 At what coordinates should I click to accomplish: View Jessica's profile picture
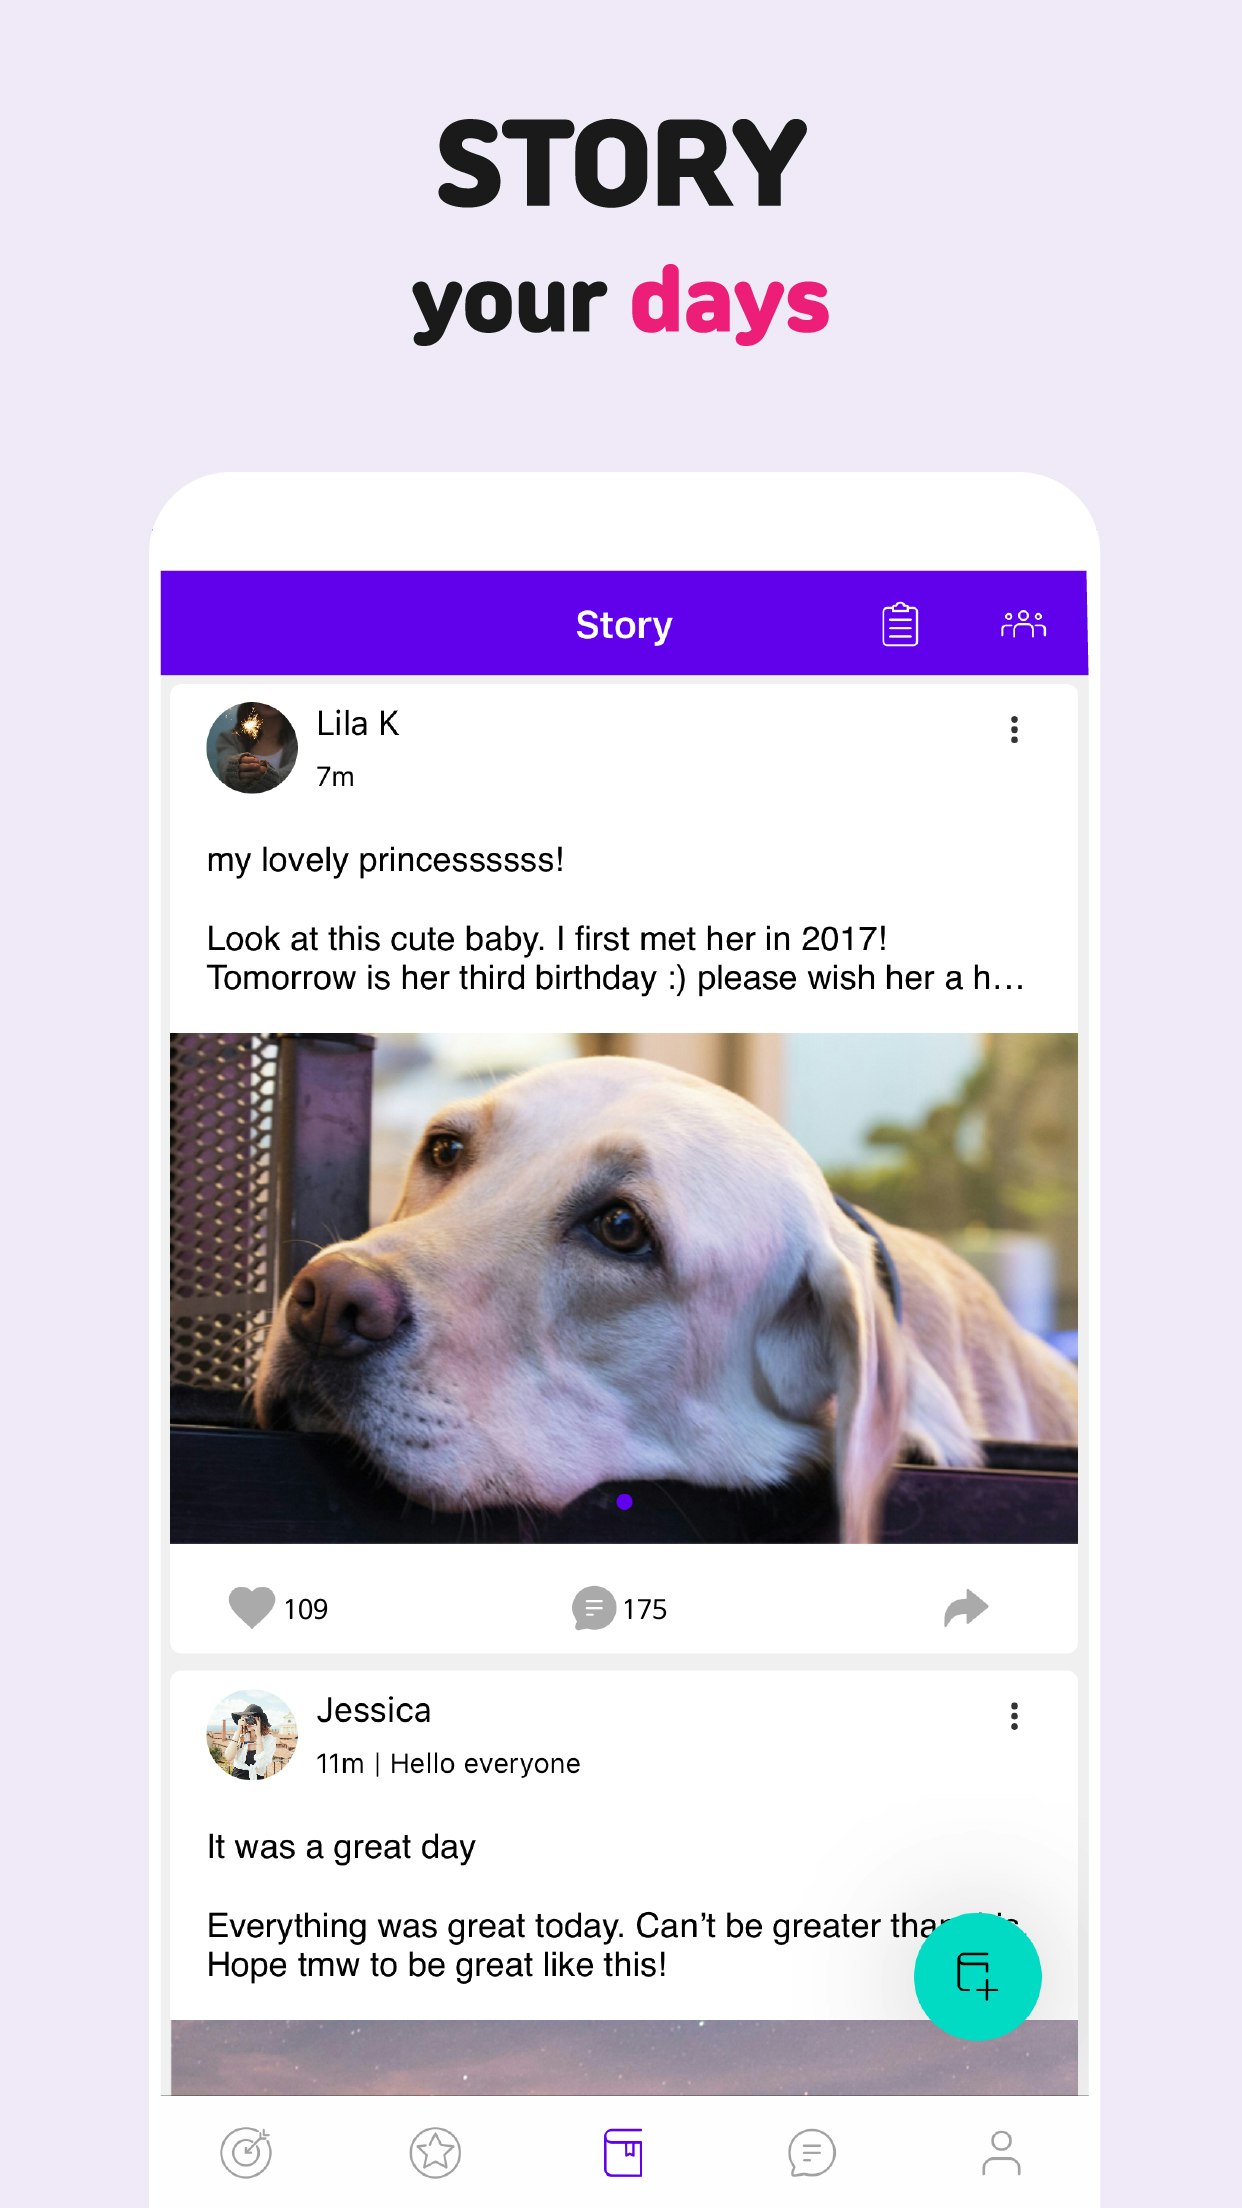[252, 1735]
